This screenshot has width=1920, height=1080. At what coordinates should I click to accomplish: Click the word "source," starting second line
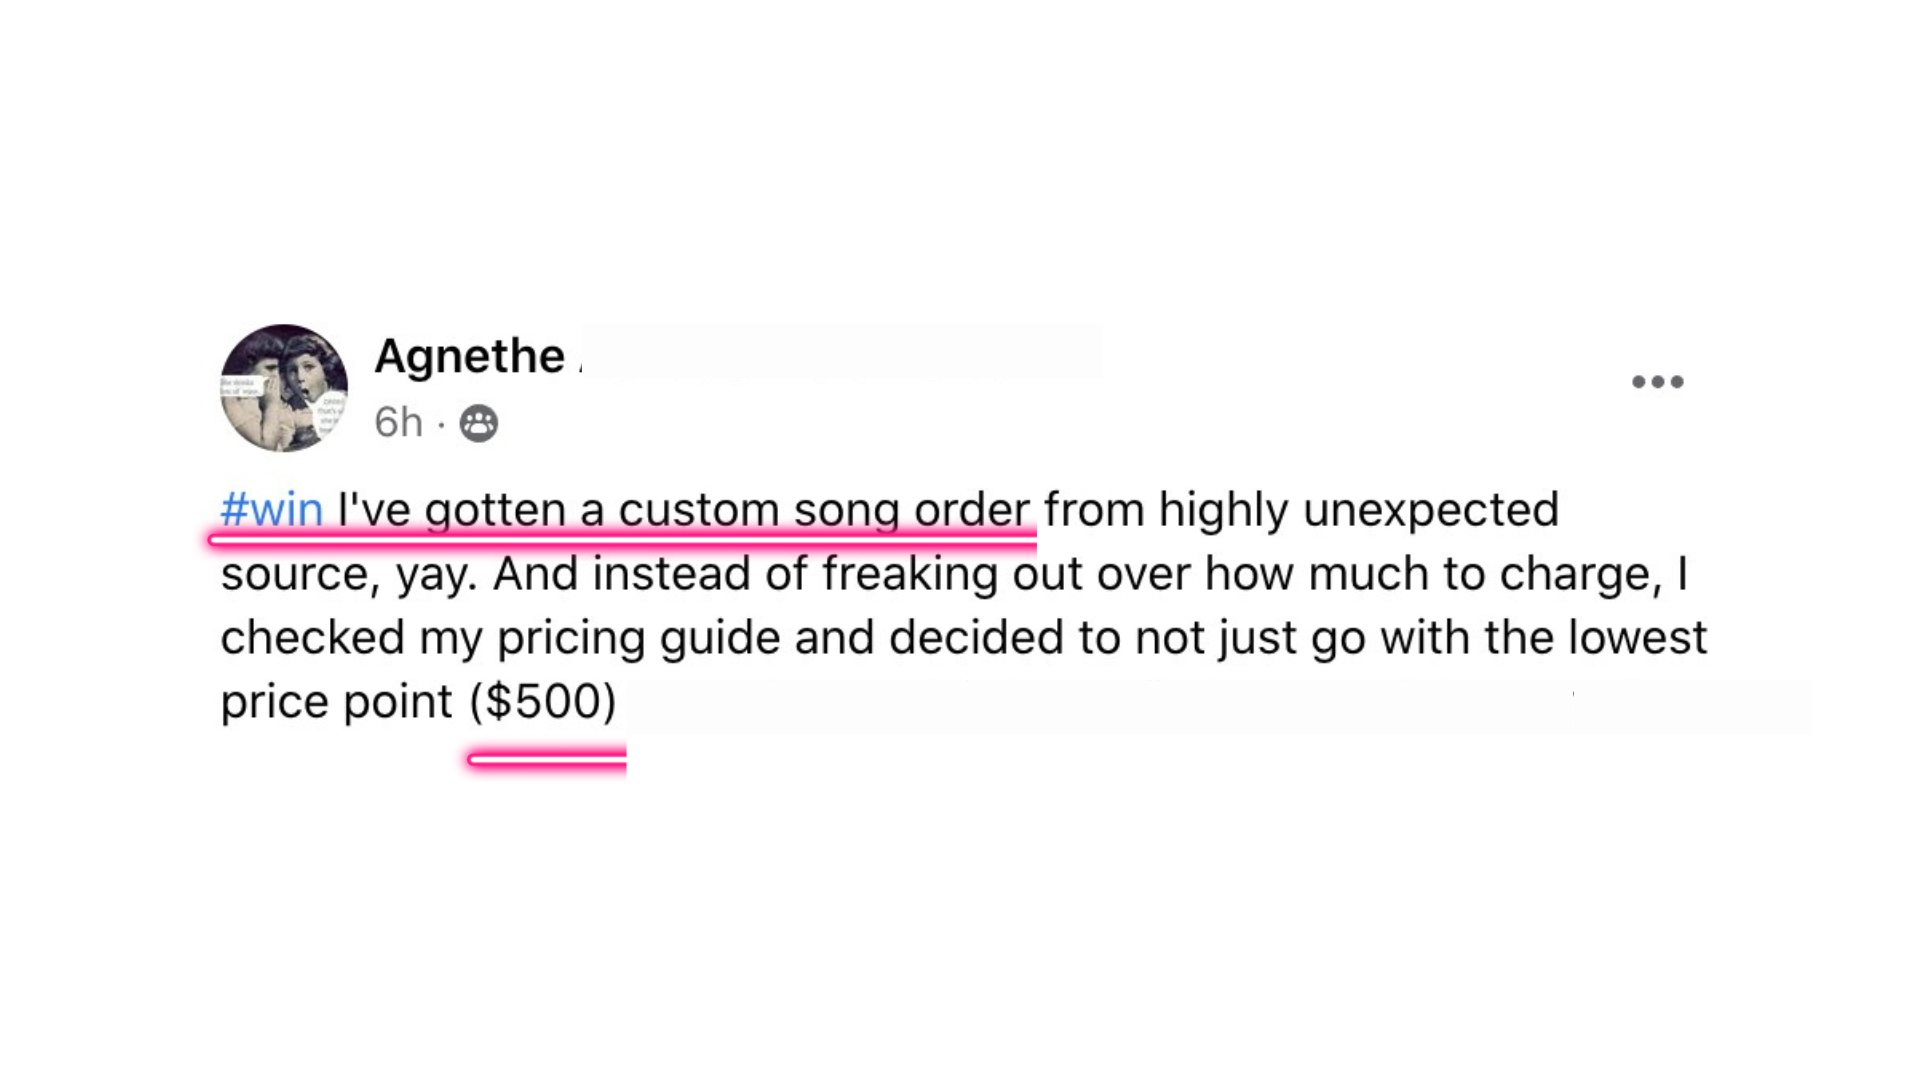tap(300, 574)
